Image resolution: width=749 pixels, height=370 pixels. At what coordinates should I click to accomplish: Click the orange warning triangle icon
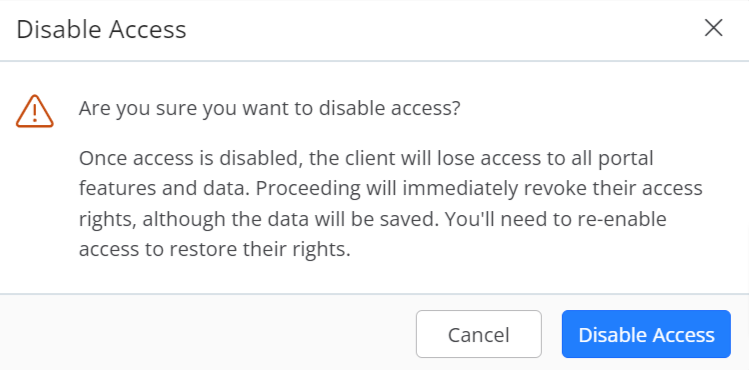click(34, 111)
